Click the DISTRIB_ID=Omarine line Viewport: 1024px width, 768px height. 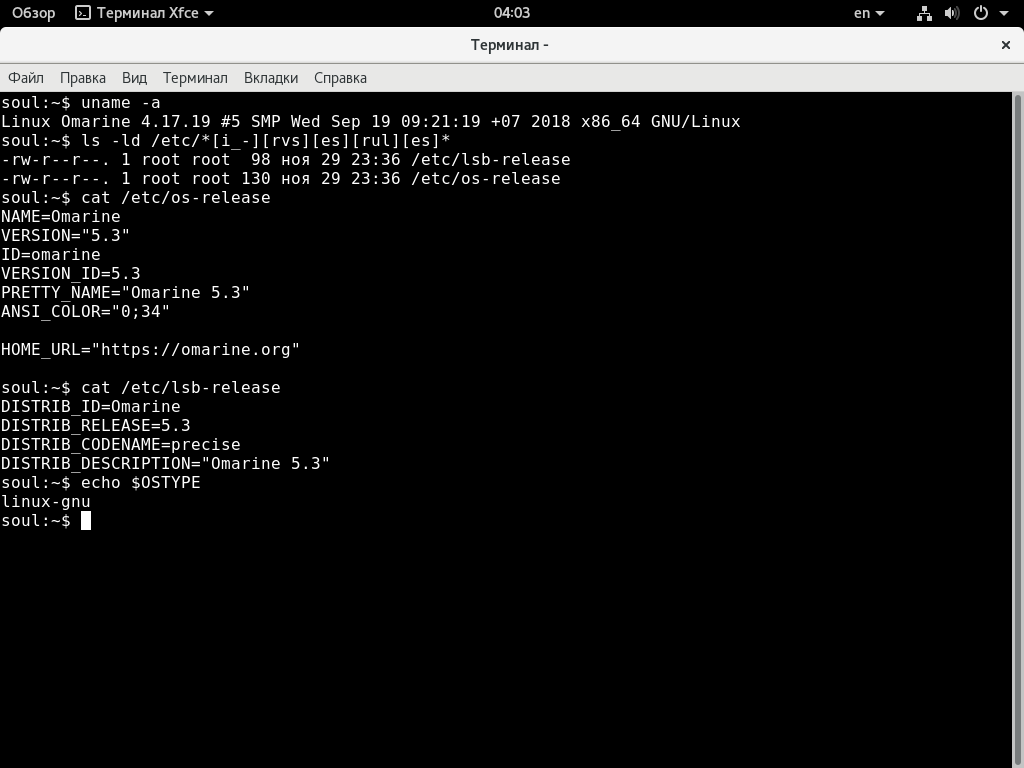pyautogui.click(x=91, y=406)
